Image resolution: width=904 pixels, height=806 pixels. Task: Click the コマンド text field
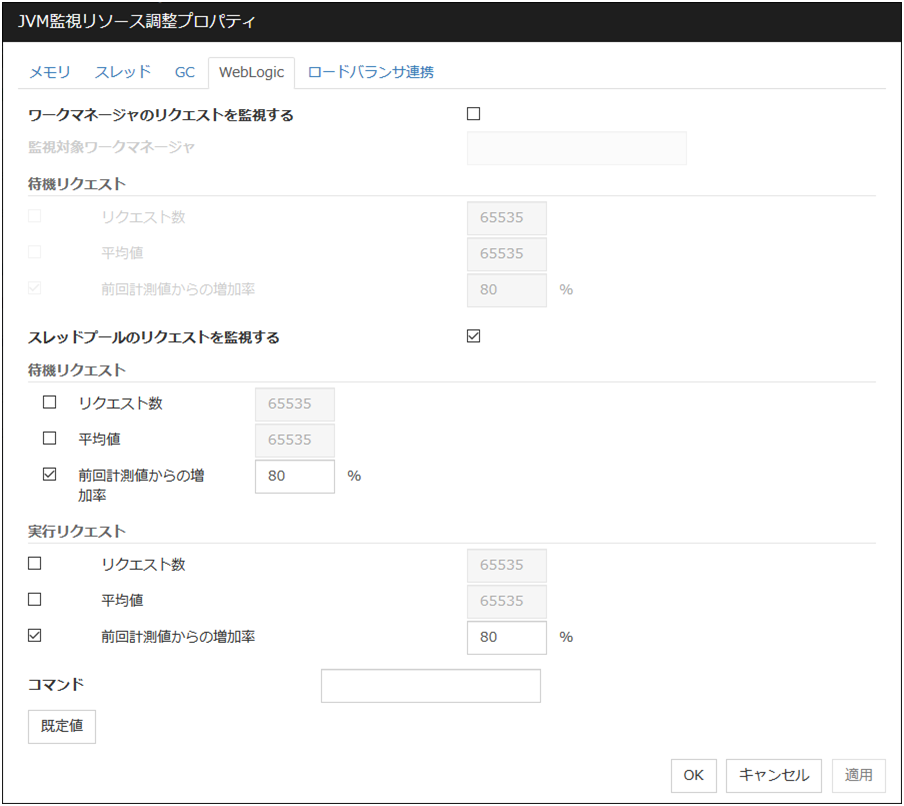pos(430,686)
